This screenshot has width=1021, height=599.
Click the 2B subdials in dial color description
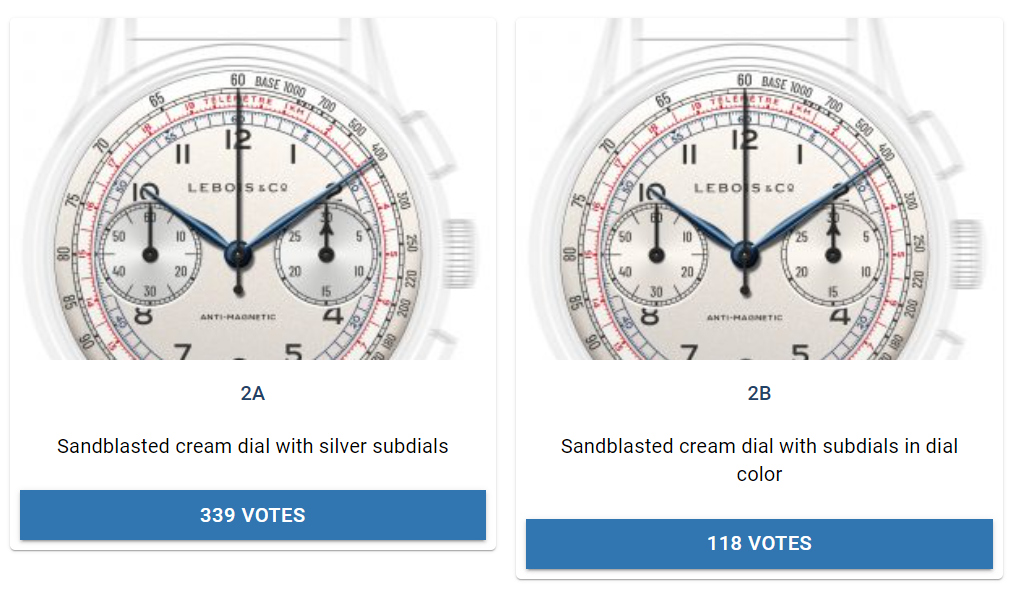[x=759, y=460]
